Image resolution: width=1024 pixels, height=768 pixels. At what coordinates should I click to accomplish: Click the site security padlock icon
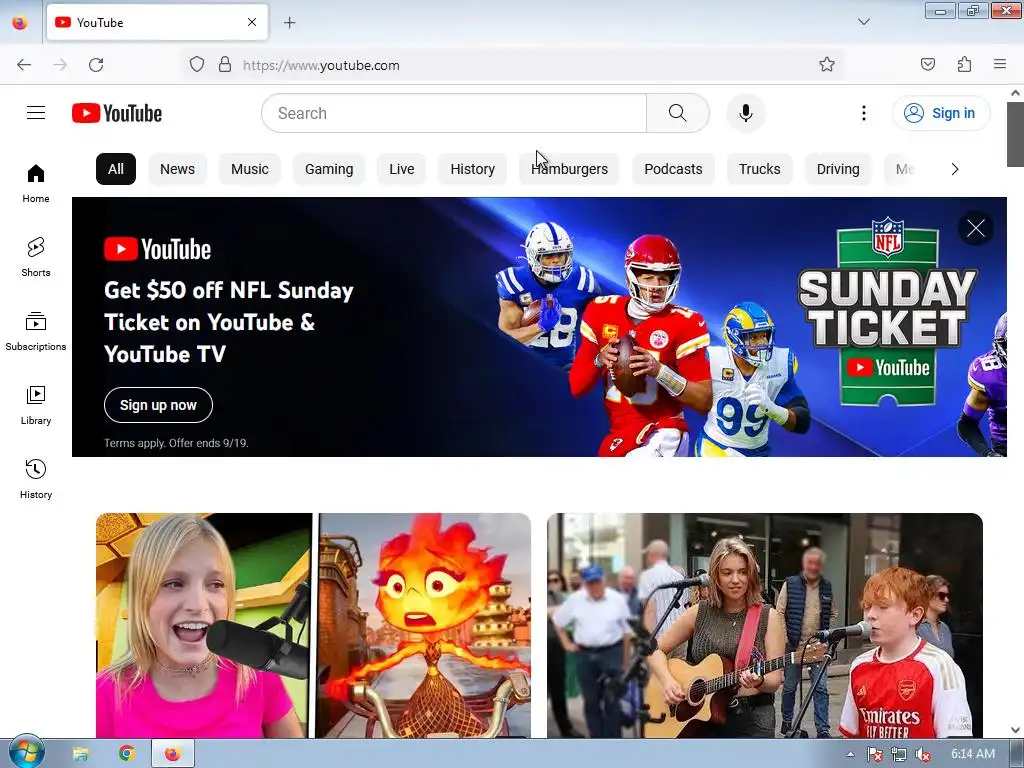click(x=225, y=65)
